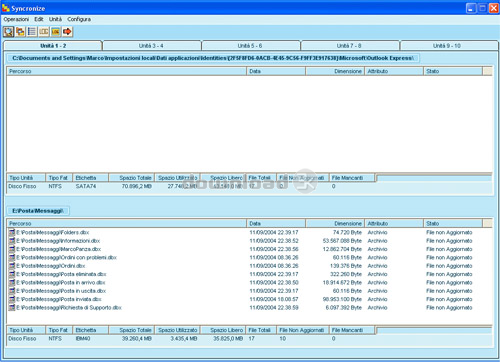500x362 pixels.
Task: Click the Folders.dbx file icon
Action: click(12, 232)
